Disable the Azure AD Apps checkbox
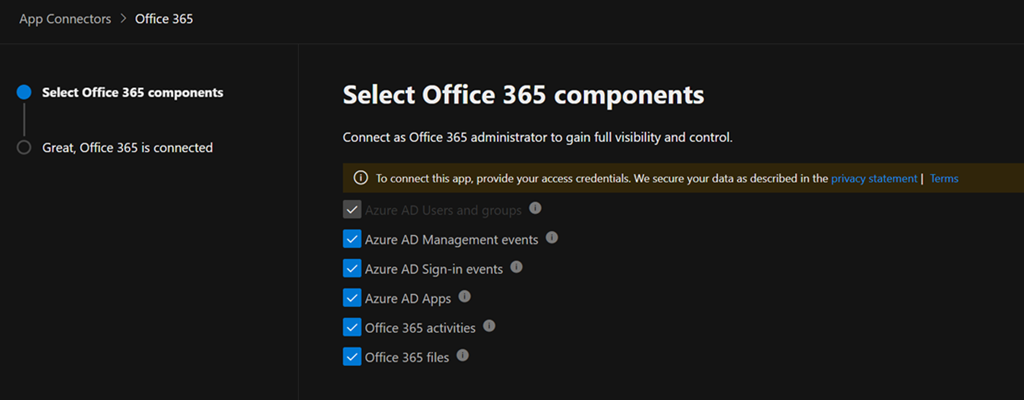This screenshot has width=1024, height=400. [352, 298]
